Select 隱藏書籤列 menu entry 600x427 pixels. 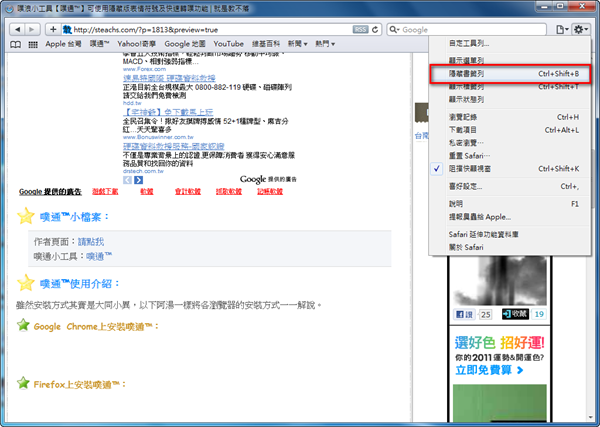510,73
